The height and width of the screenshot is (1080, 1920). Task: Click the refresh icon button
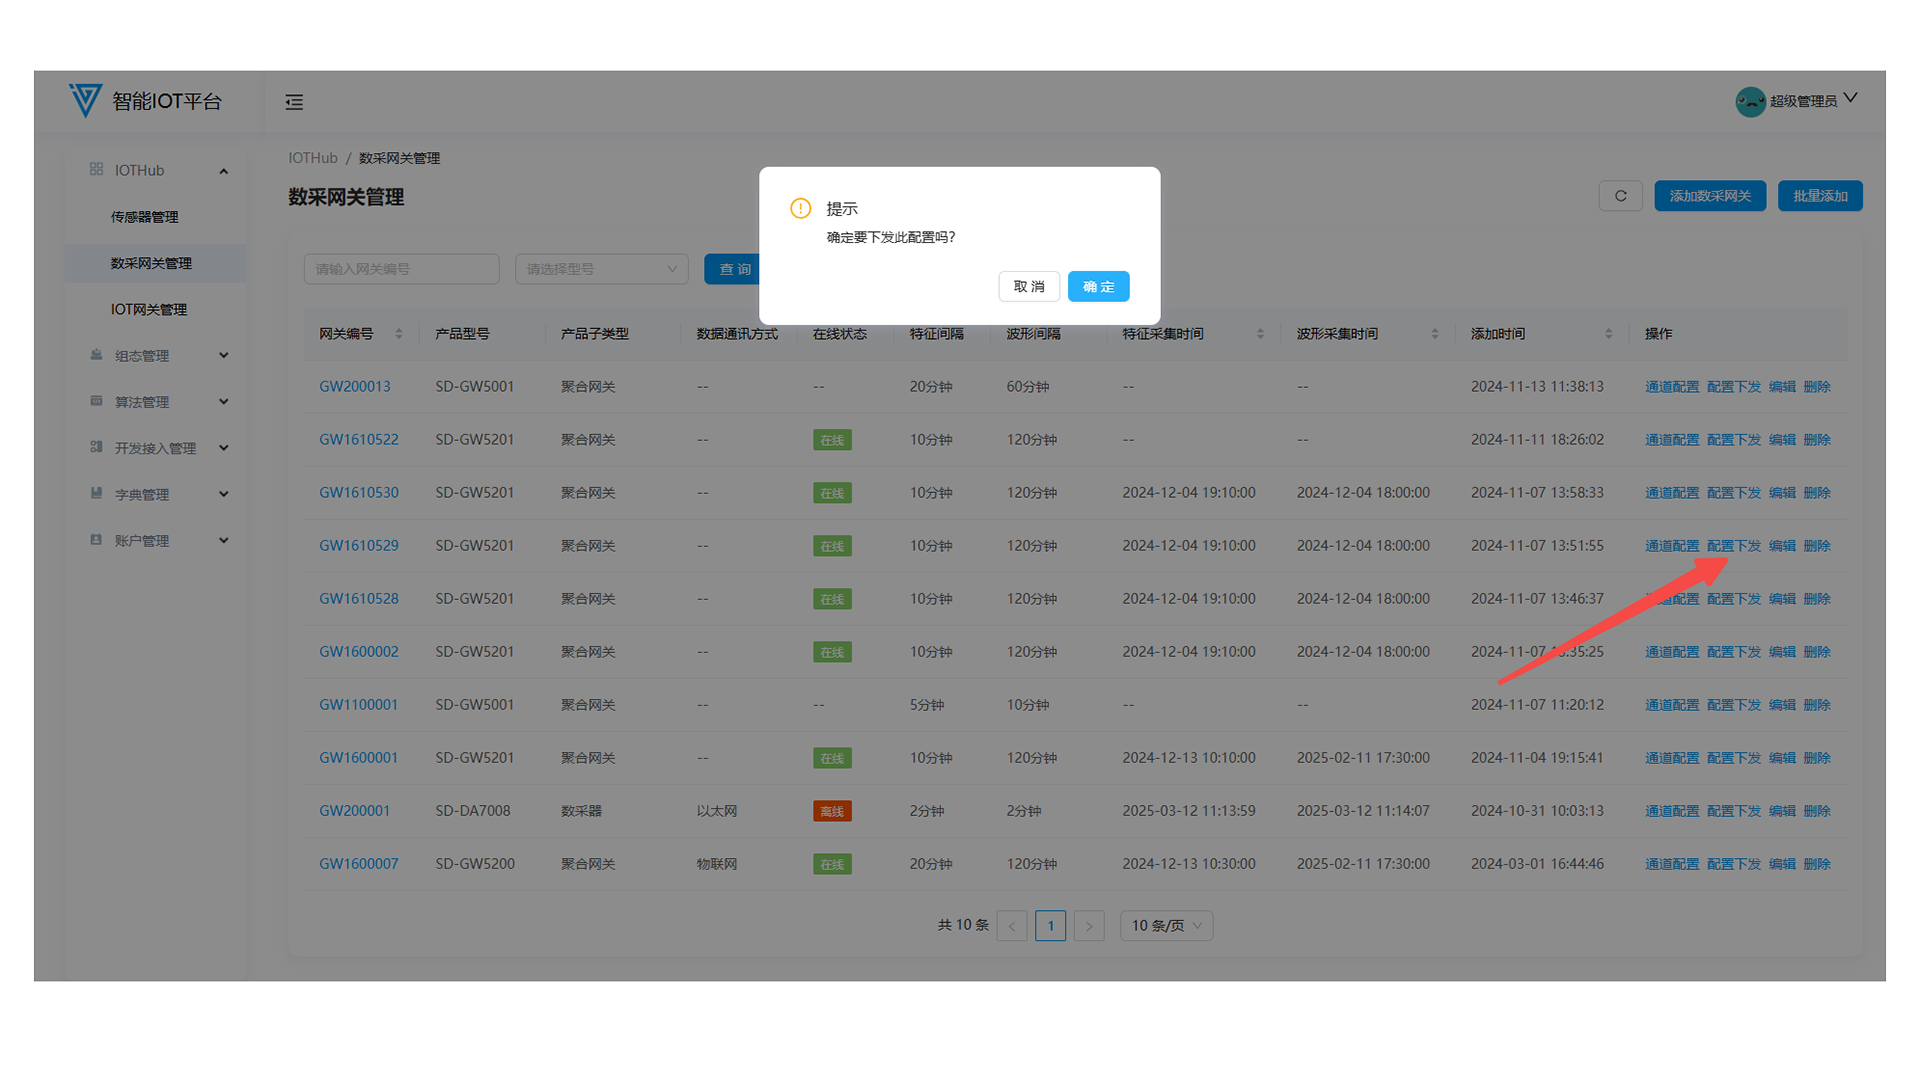click(x=1620, y=196)
